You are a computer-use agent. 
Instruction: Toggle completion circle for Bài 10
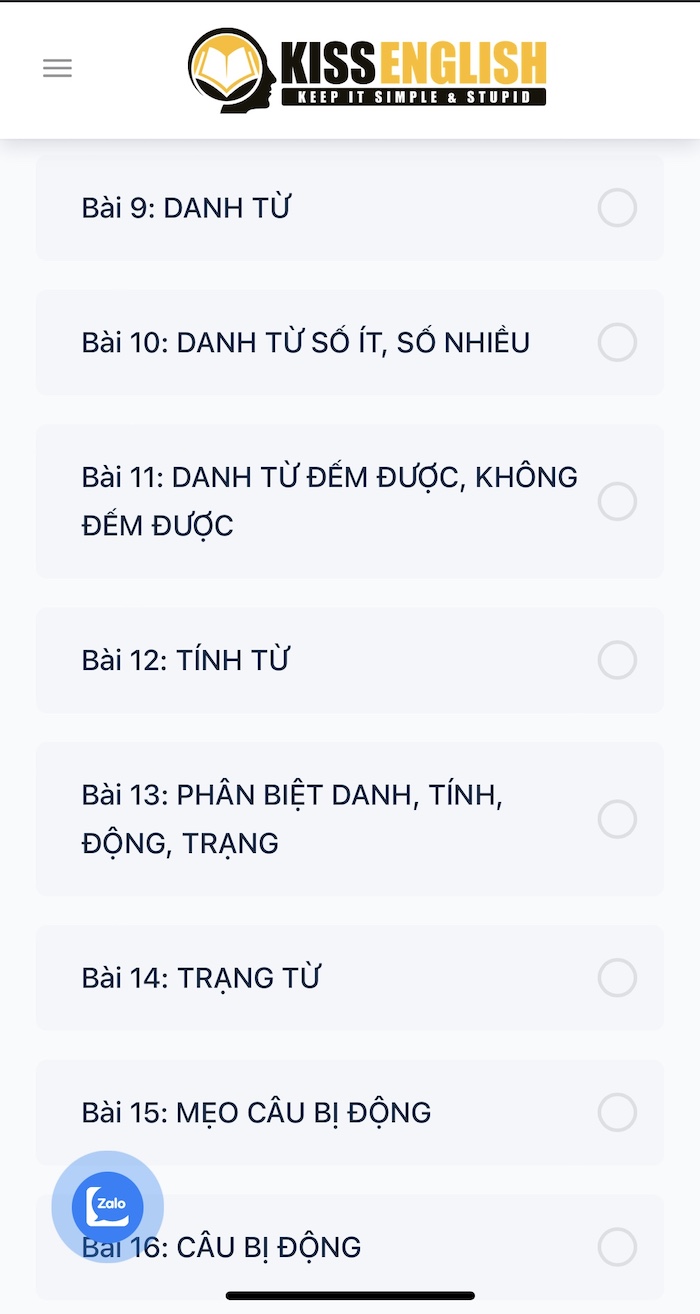617,342
